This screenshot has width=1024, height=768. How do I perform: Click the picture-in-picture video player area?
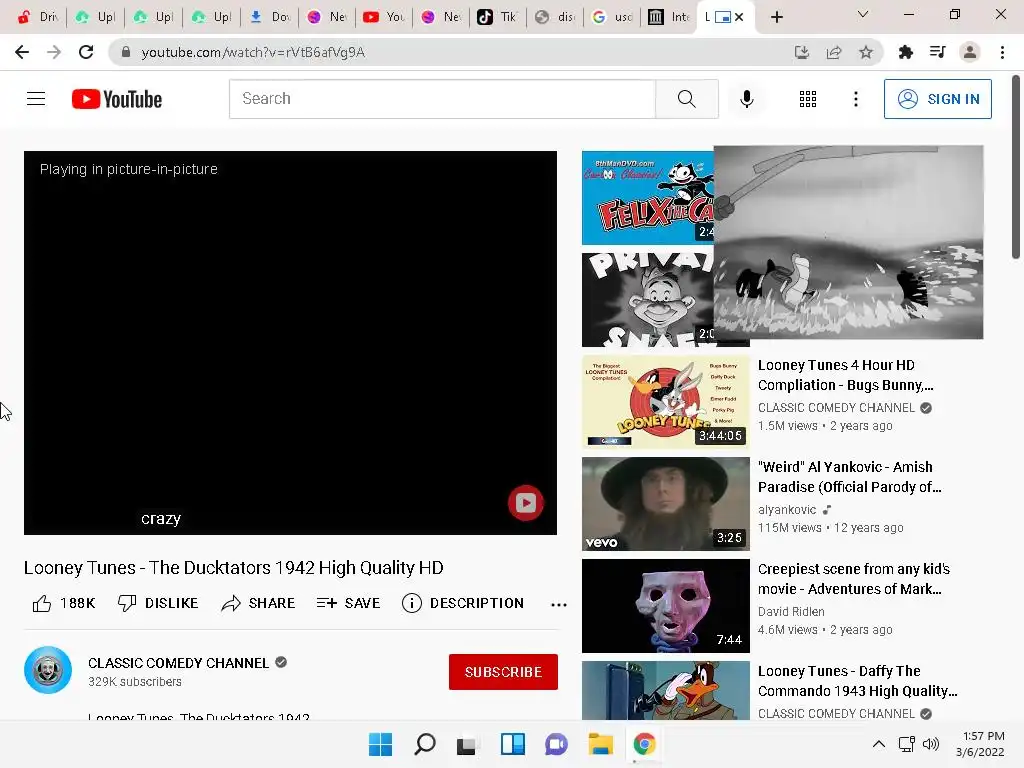coord(290,343)
